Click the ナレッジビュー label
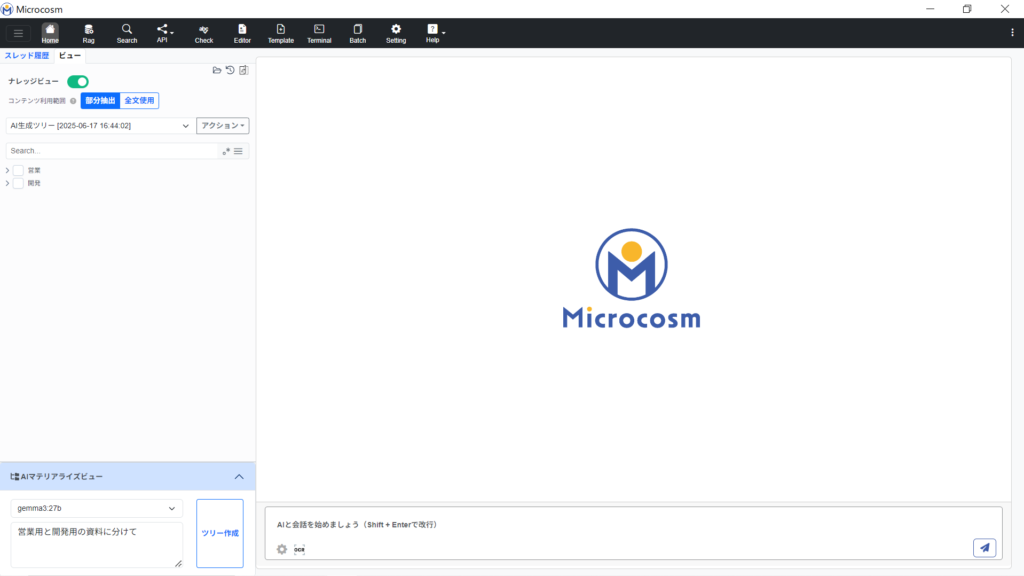The image size is (1024, 576). pos(33,82)
